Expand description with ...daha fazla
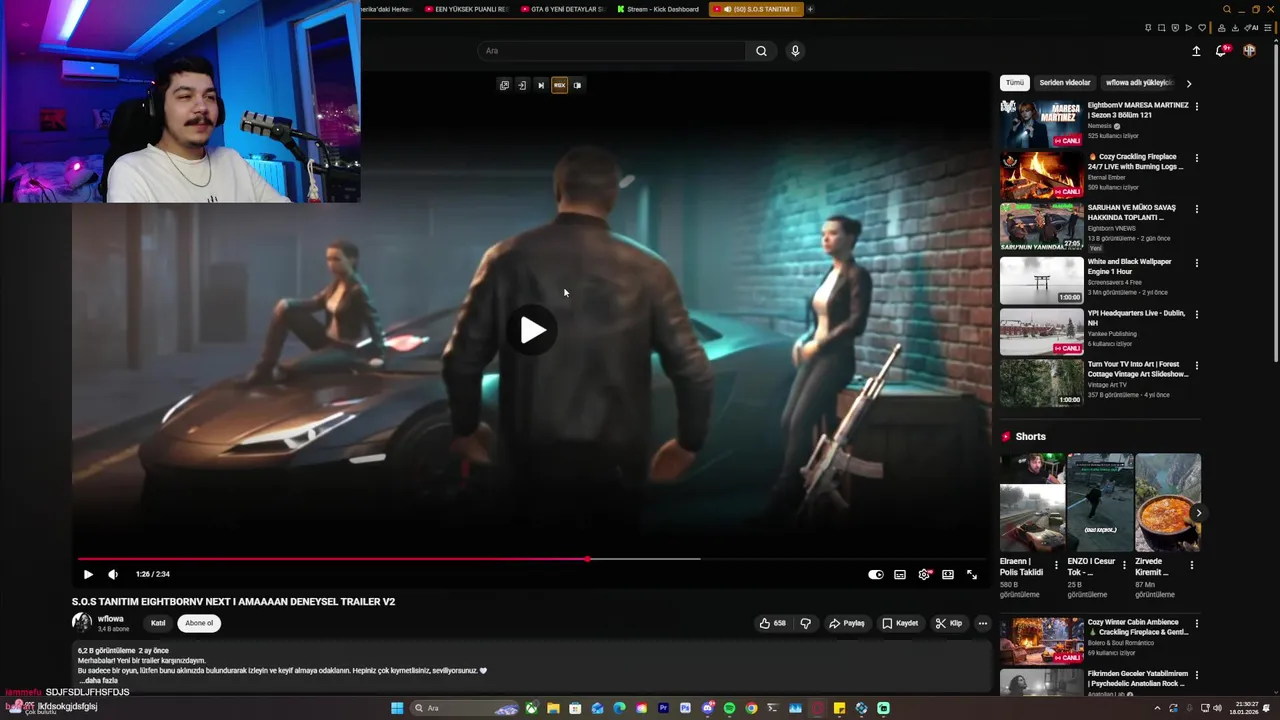1280x720 pixels. coord(99,681)
